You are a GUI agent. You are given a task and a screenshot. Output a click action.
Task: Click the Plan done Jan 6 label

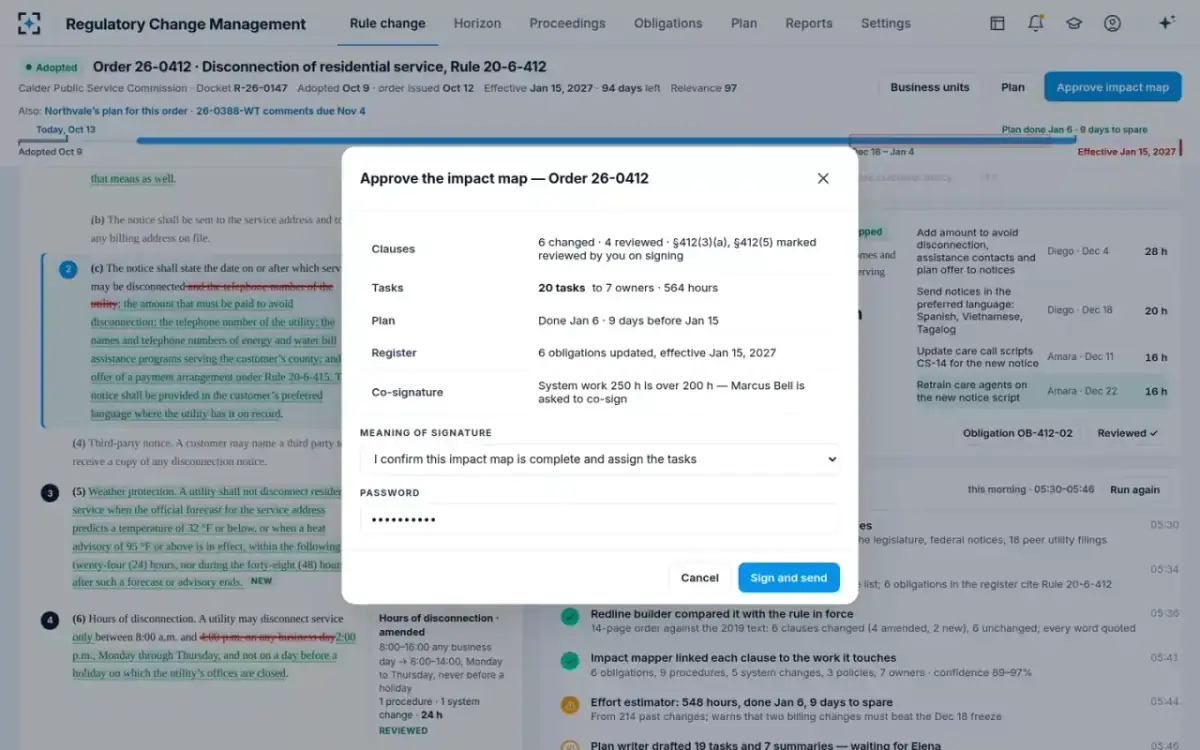pyautogui.click(x=1074, y=130)
